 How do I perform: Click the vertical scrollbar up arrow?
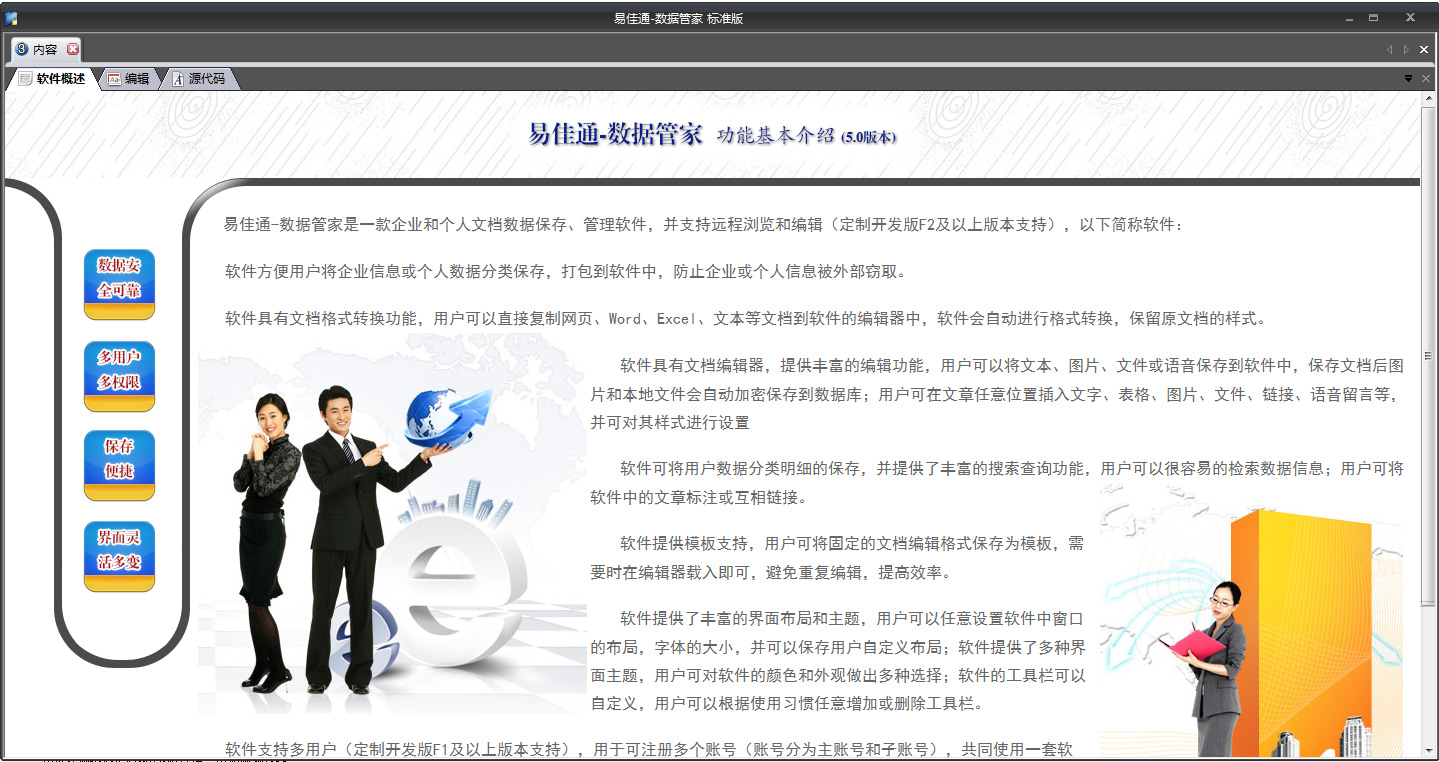pos(1429,99)
